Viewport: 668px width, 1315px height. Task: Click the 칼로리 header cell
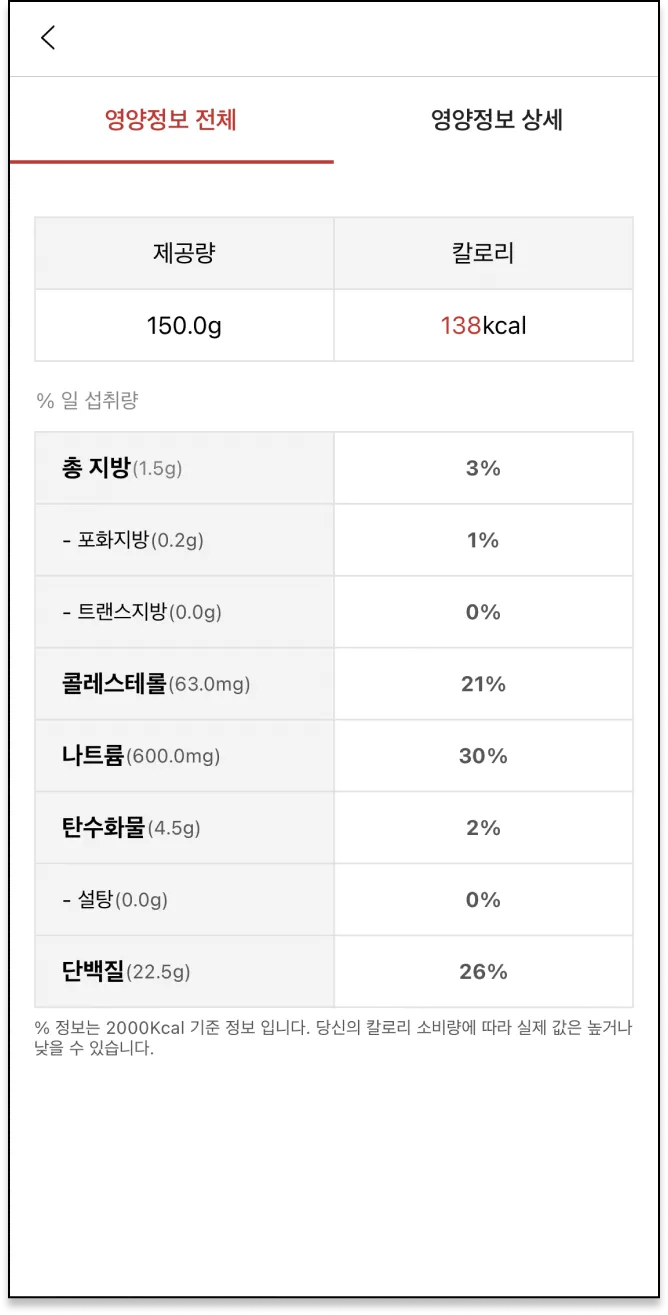[x=483, y=253]
